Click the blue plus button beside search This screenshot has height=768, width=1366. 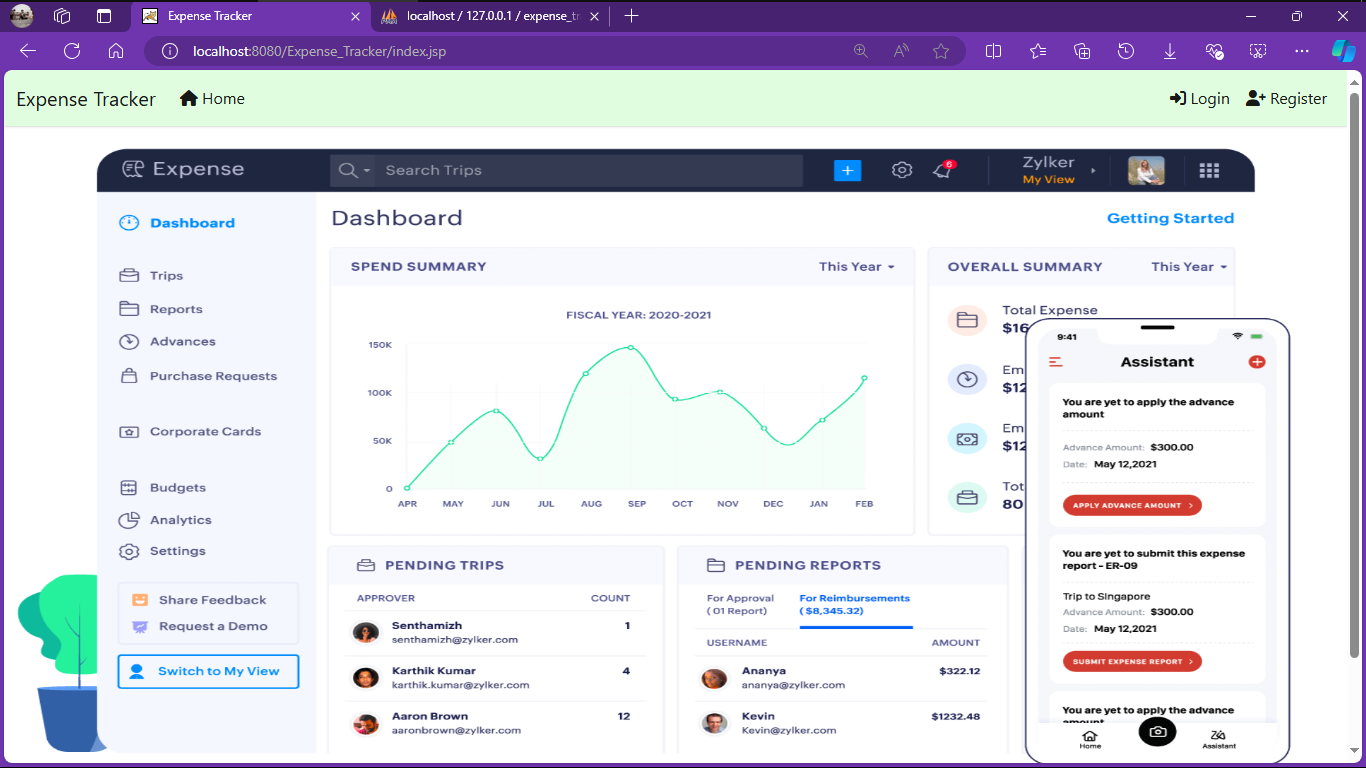tap(847, 171)
